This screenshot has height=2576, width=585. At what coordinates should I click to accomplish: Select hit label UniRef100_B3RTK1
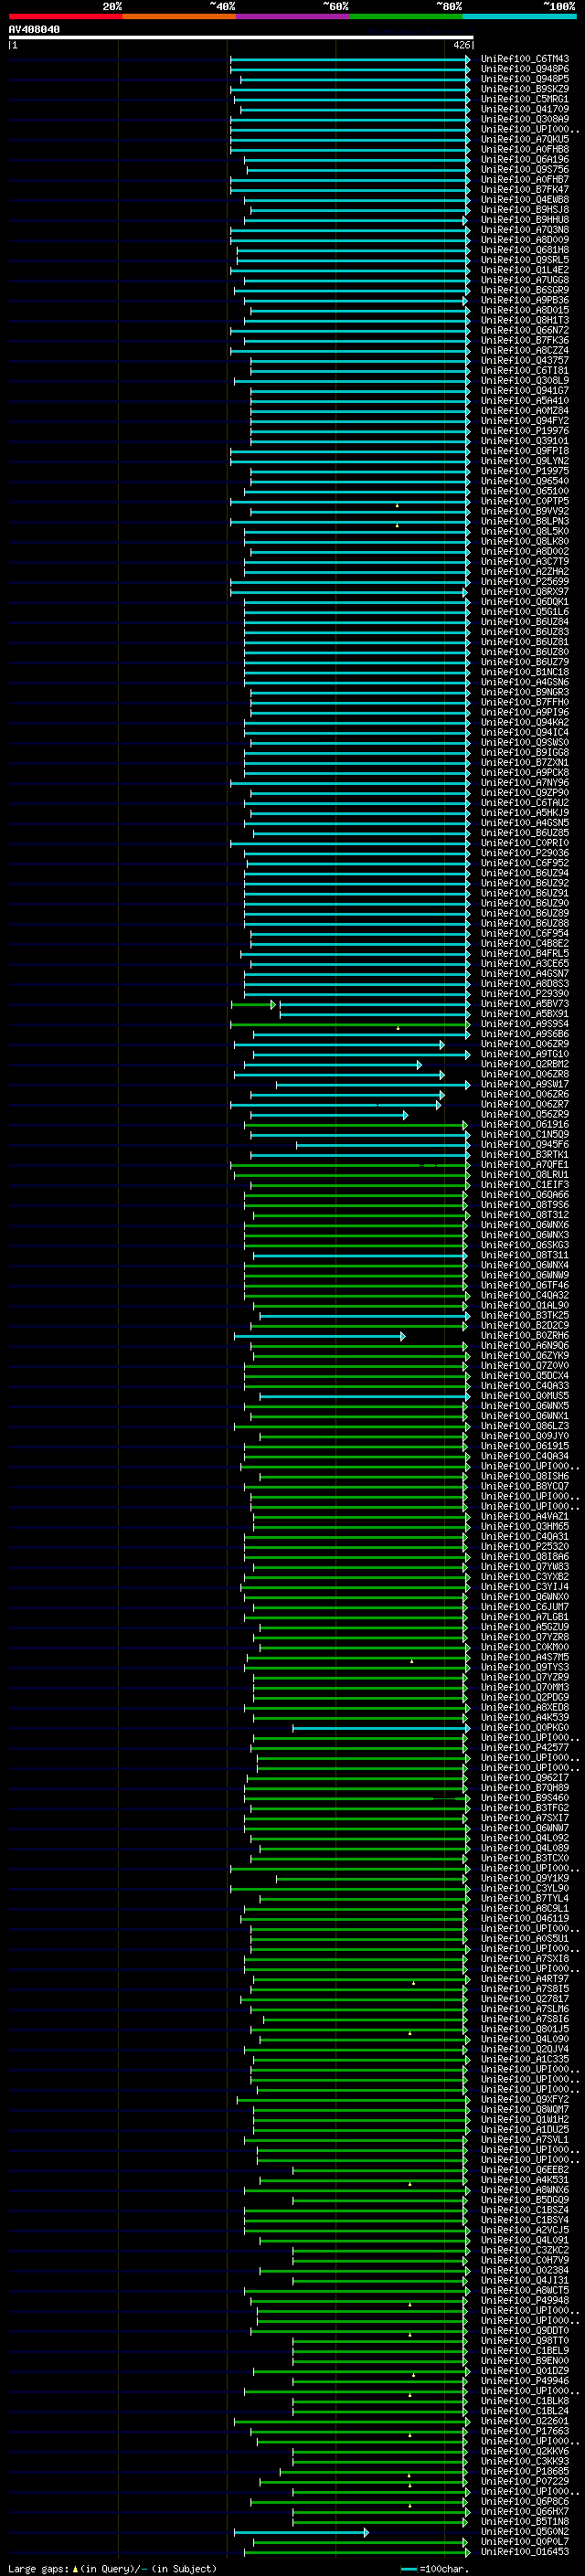click(525, 1155)
